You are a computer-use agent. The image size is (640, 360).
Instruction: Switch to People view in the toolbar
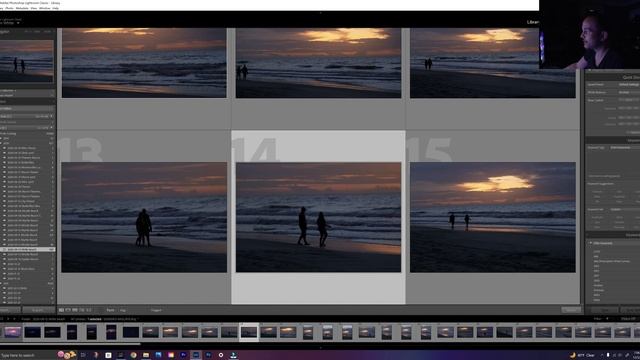89,310
